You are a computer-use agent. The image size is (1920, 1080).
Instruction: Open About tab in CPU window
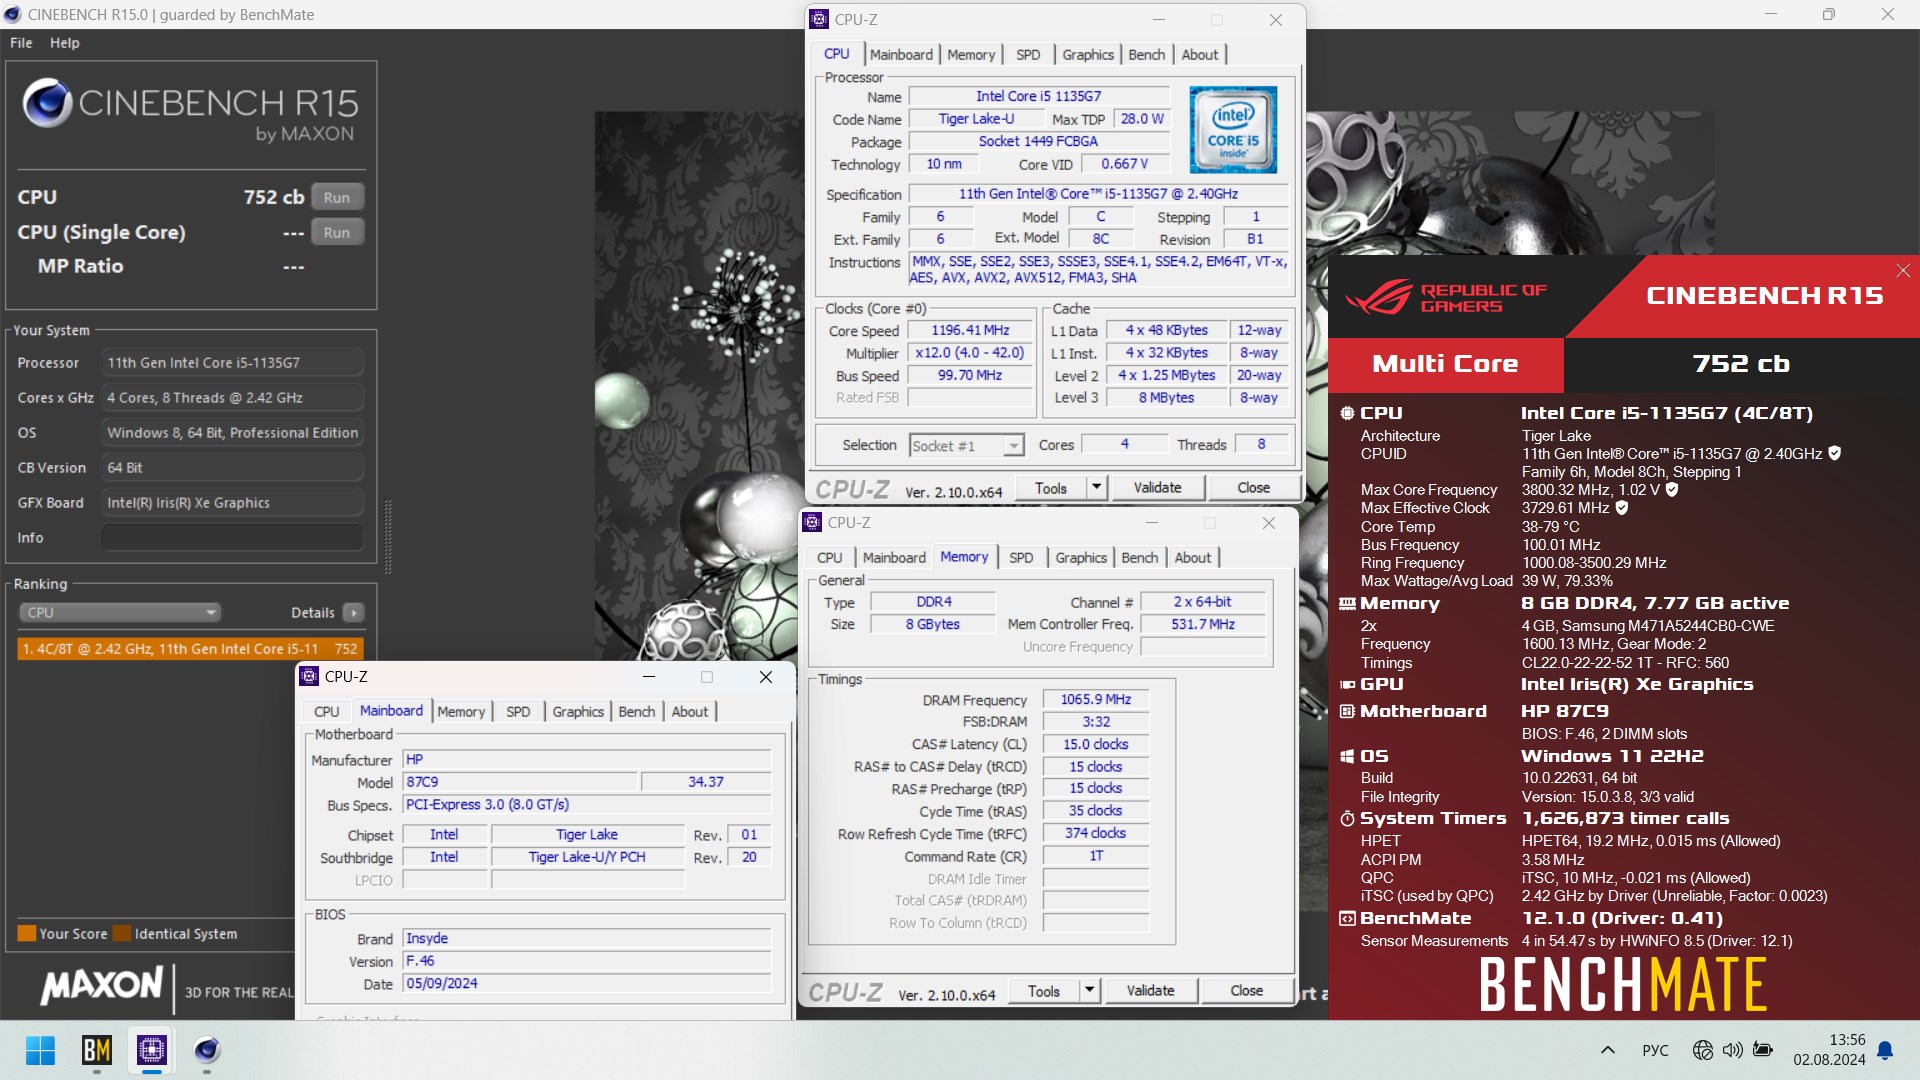[1199, 55]
